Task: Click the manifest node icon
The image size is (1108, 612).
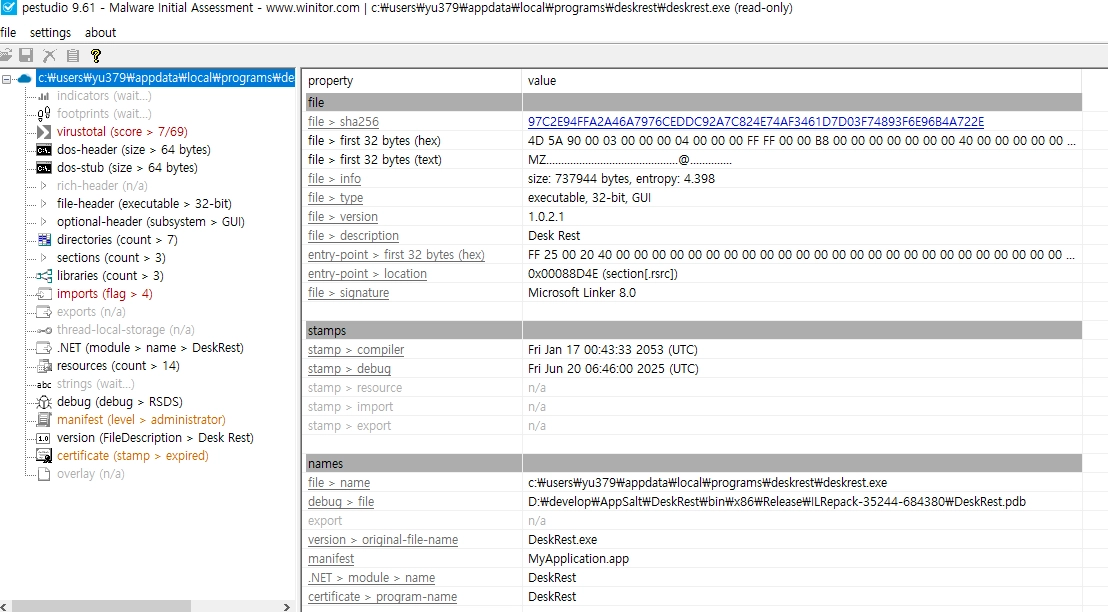Action: (44, 420)
